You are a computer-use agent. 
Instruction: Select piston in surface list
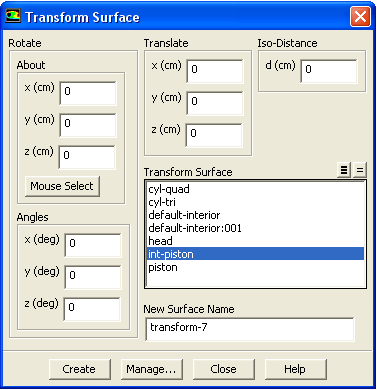pos(256,267)
